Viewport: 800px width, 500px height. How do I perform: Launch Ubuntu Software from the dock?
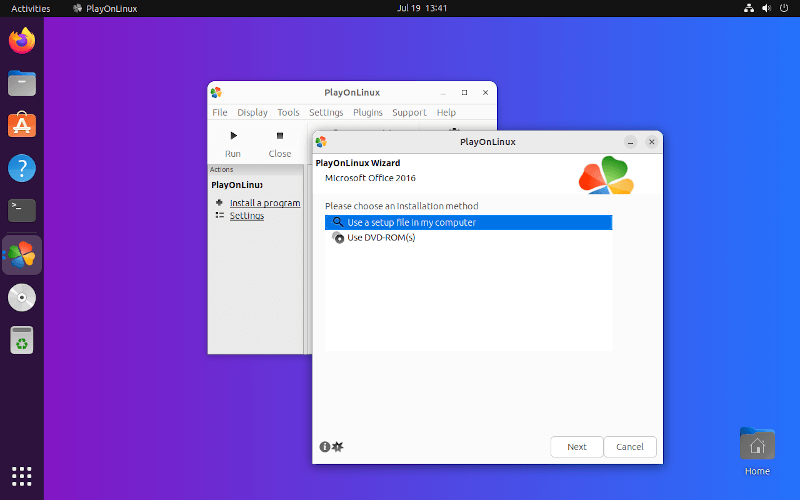click(22, 126)
